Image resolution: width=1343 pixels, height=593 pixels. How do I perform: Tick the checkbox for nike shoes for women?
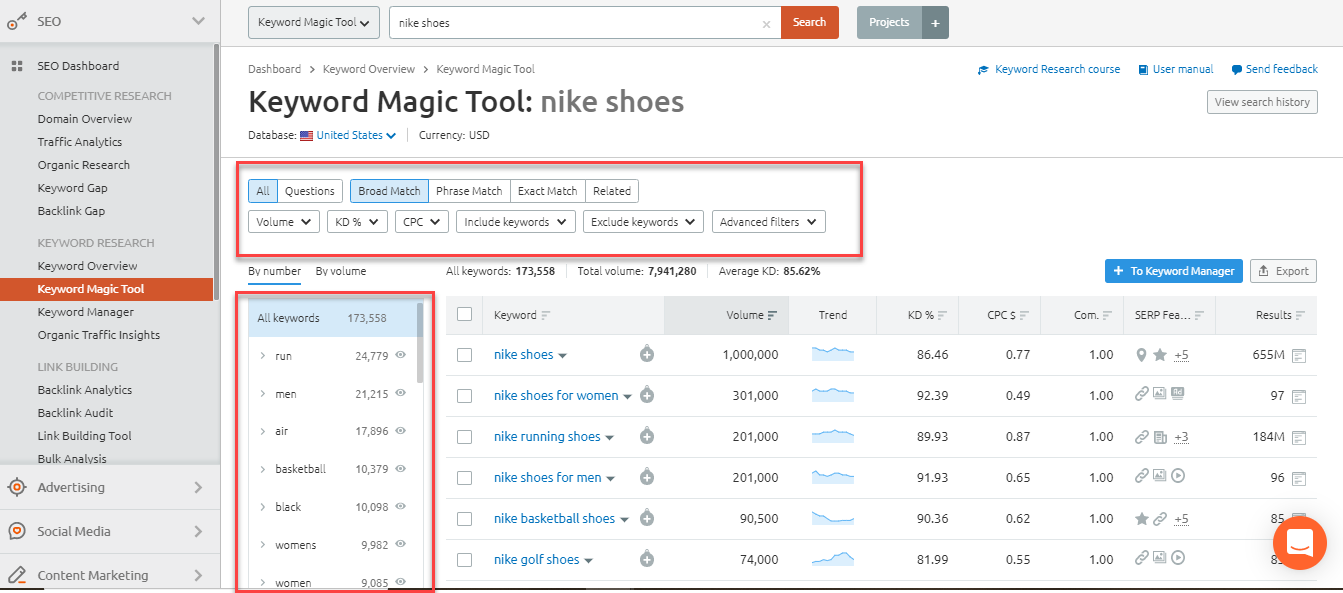tap(464, 396)
